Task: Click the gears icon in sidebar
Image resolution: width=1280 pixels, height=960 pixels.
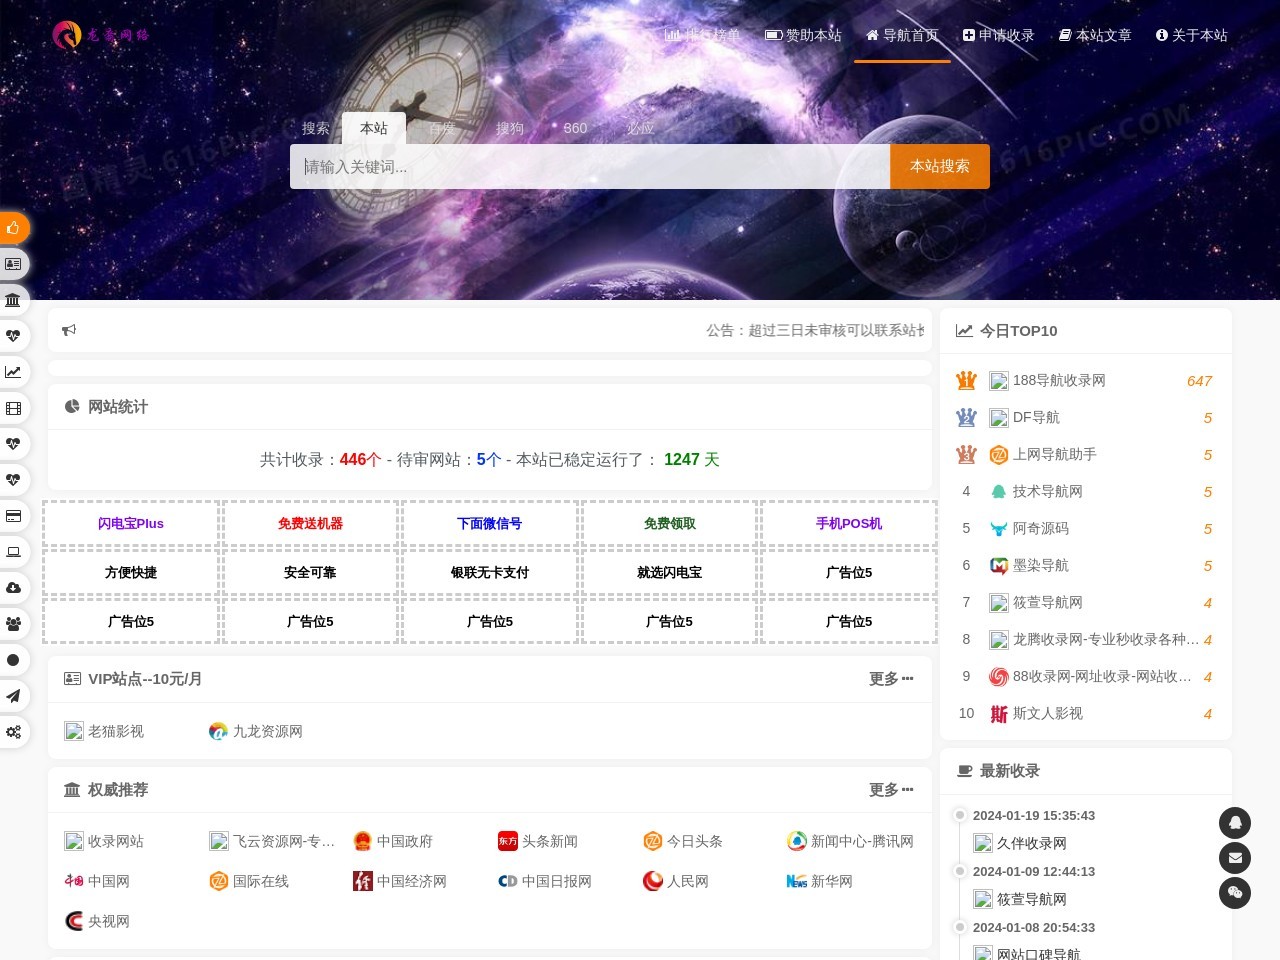Action: pos(13,732)
